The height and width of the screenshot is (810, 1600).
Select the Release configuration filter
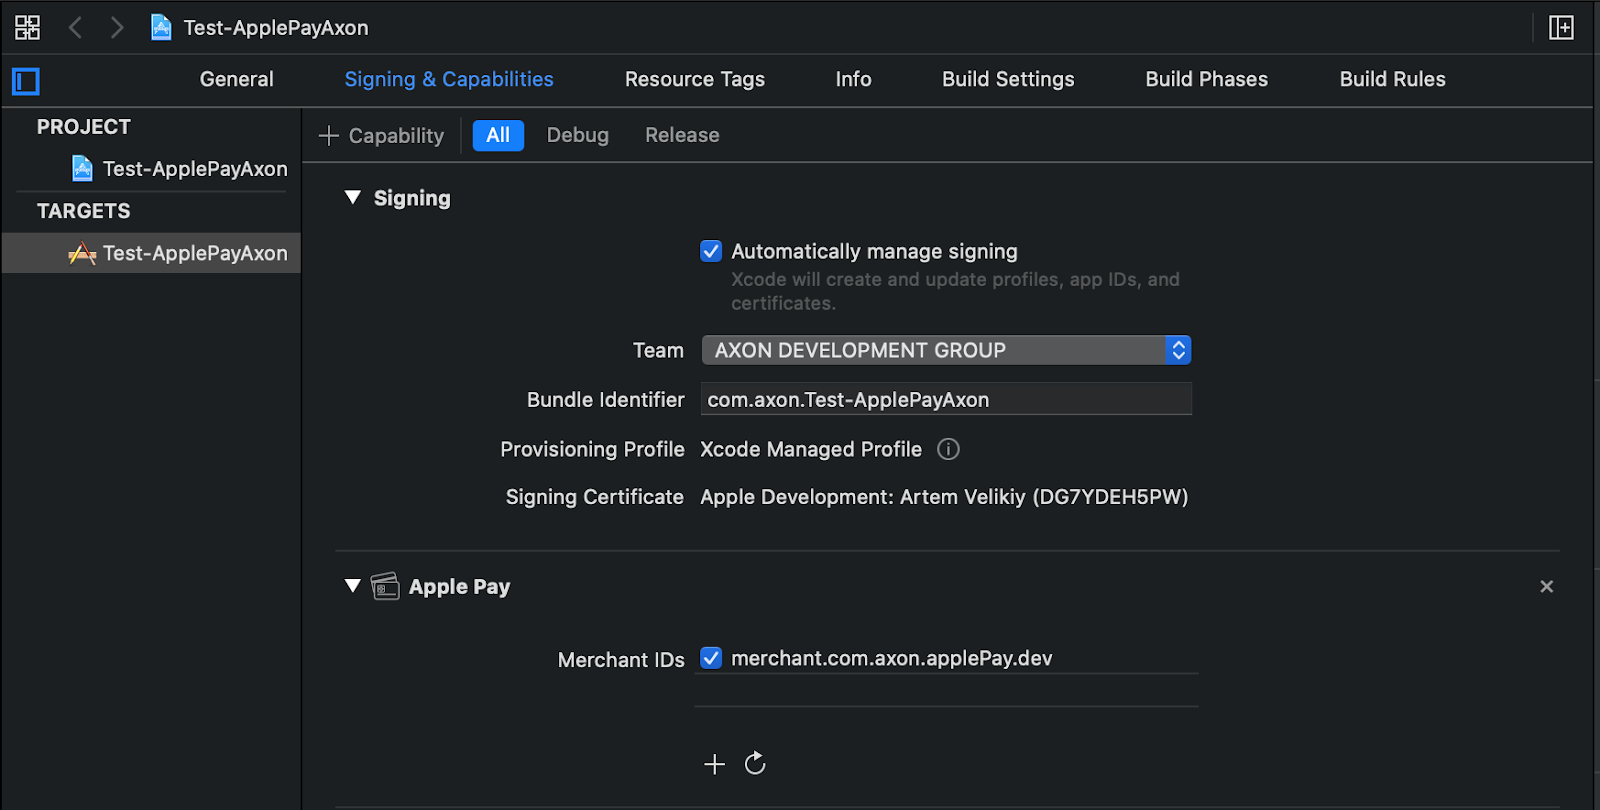pos(682,135)
